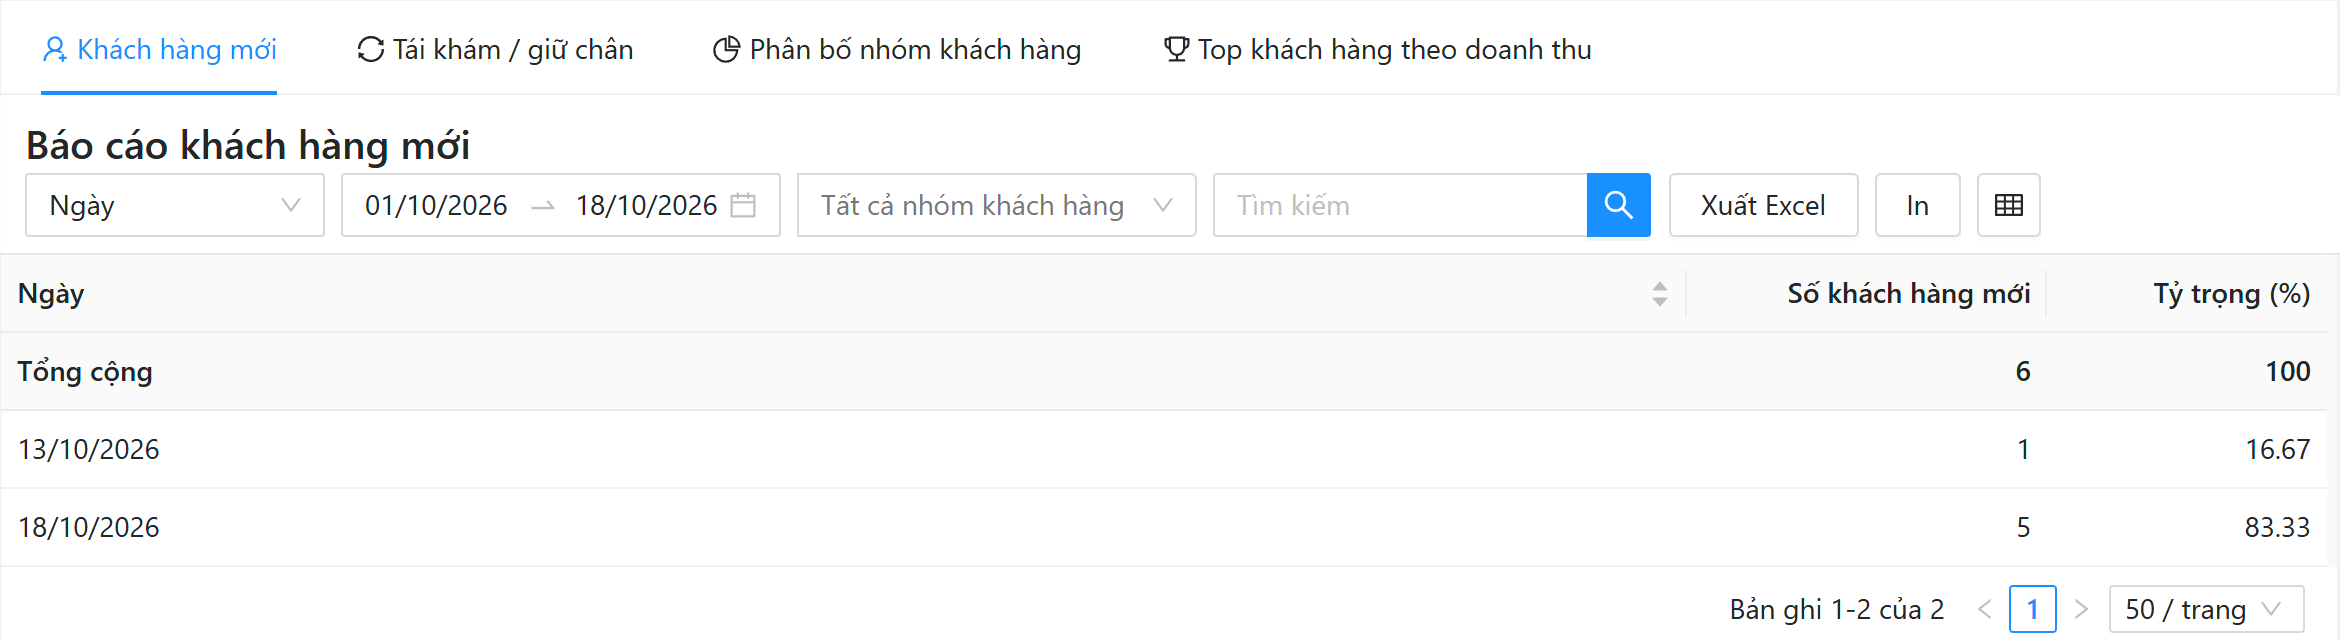2340x640 pixels.
Task: Open Tất cả nhóm khách hàng dropdown
Action: coord(996,205)
